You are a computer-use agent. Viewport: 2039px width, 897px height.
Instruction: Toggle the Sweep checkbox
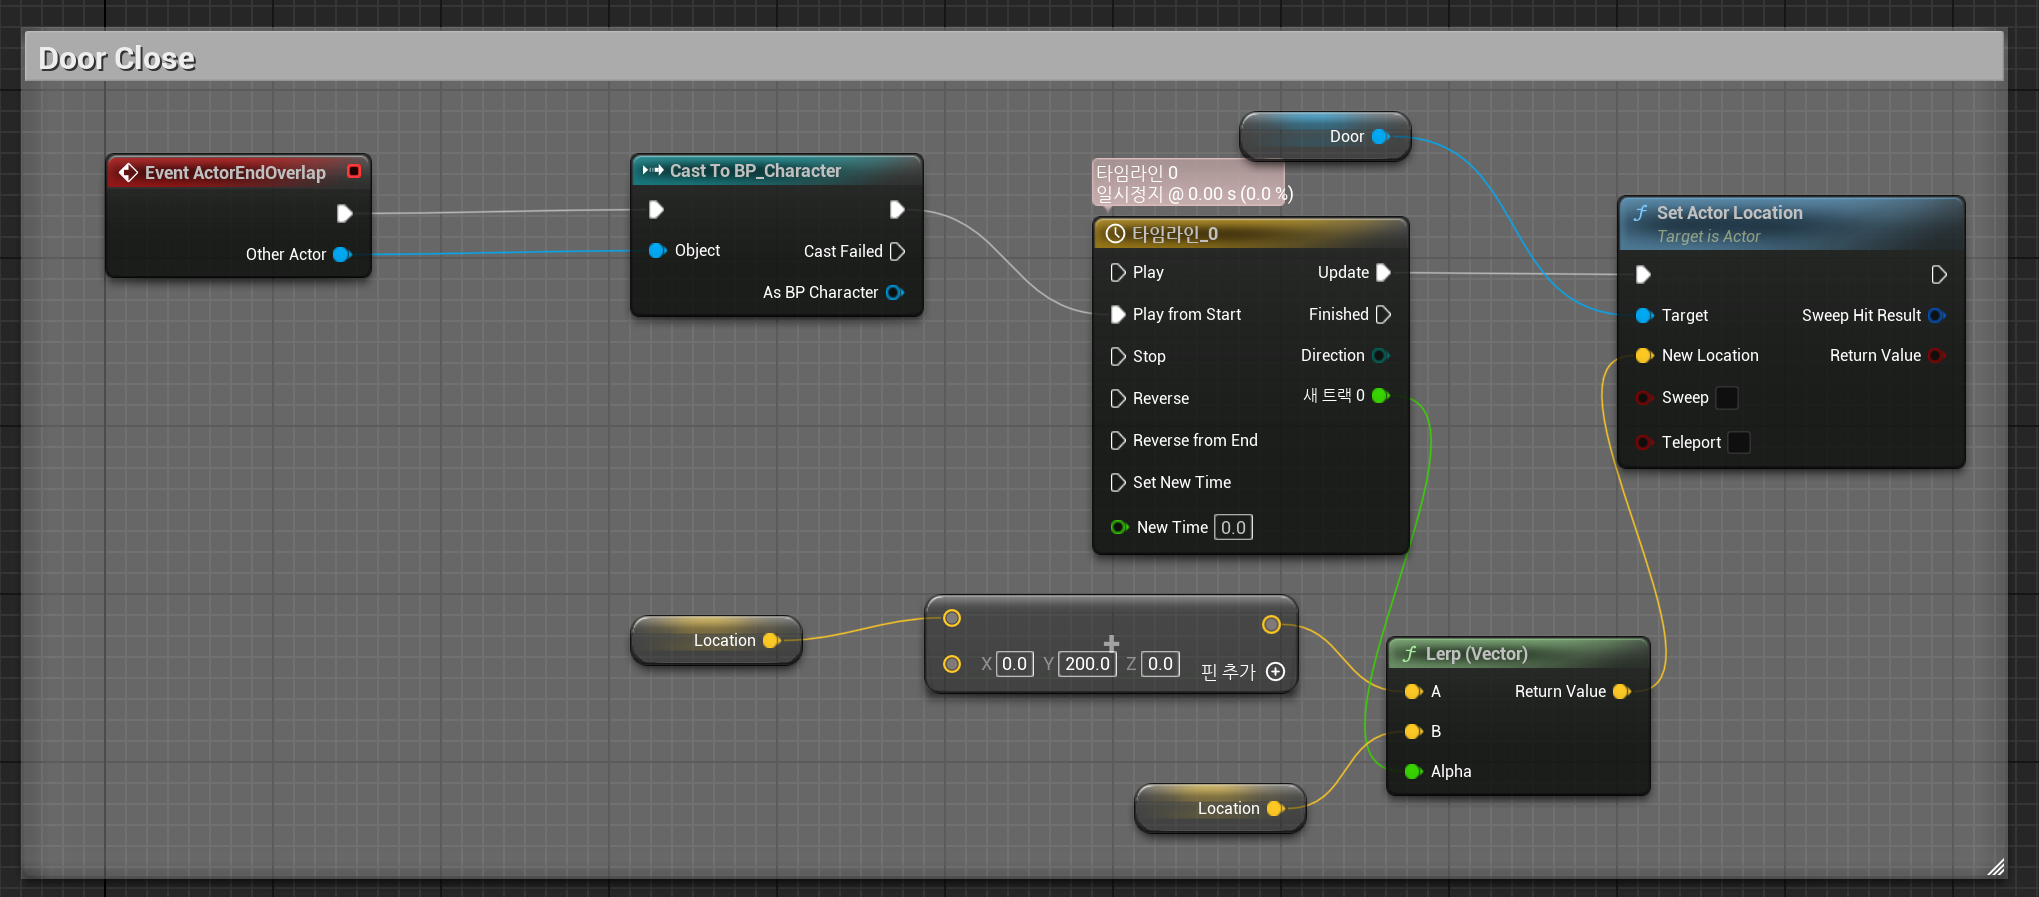[1727, 398]
